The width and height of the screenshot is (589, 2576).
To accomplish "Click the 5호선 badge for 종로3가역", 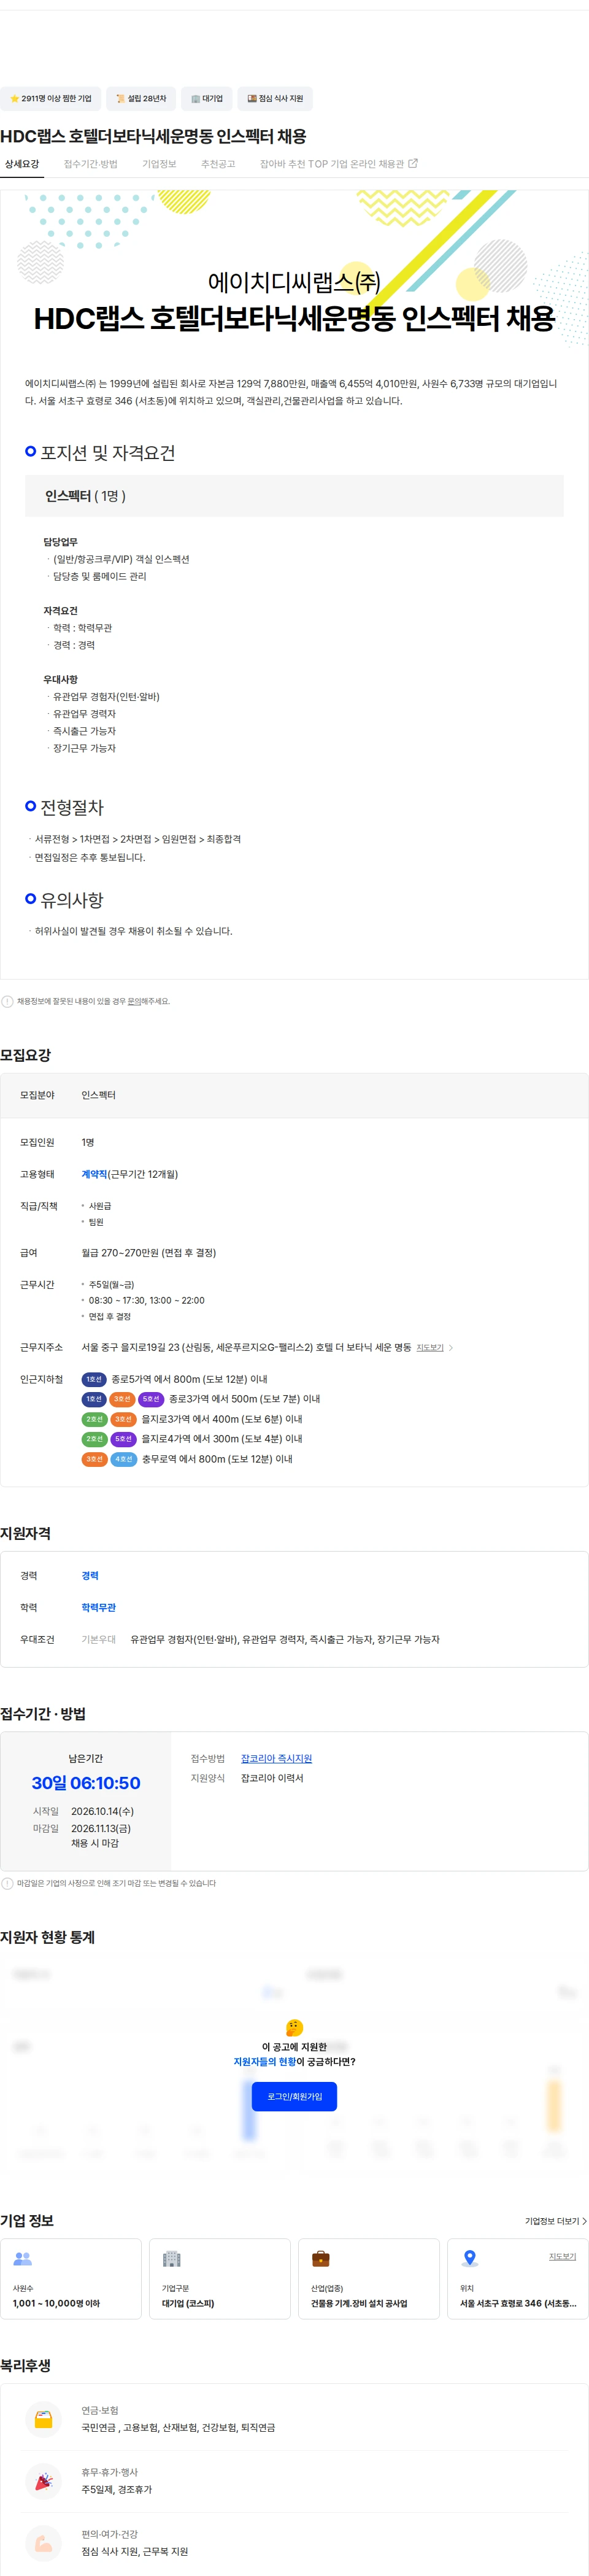I will coord(151,1399).
